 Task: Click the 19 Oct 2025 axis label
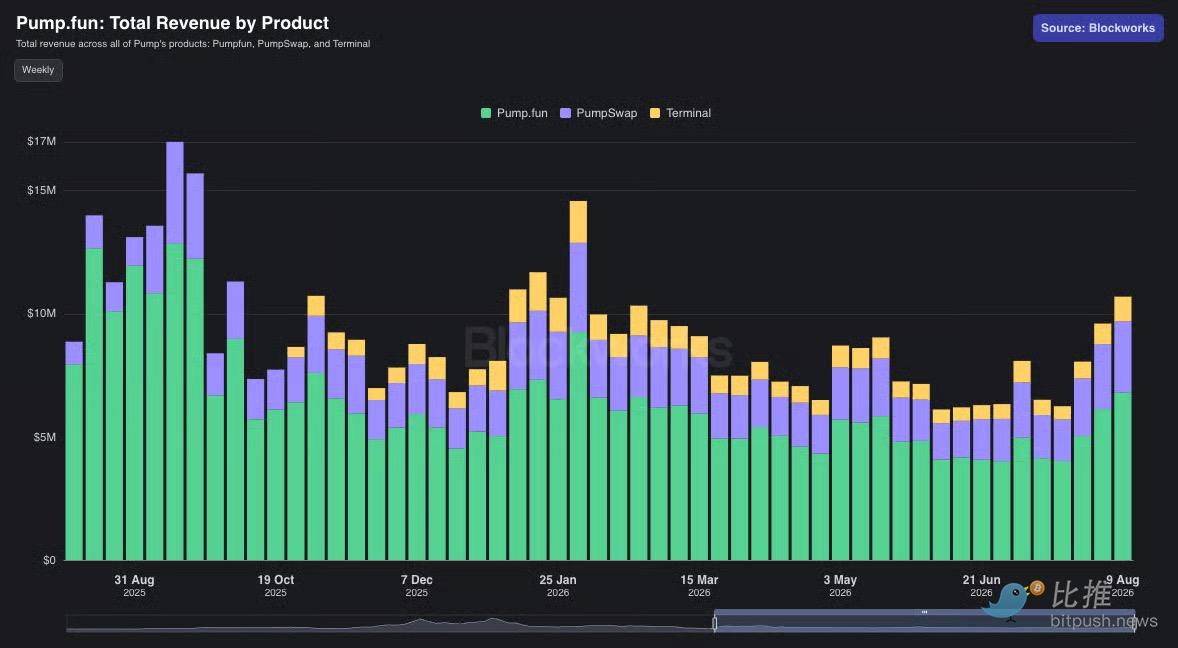[276, 586]
